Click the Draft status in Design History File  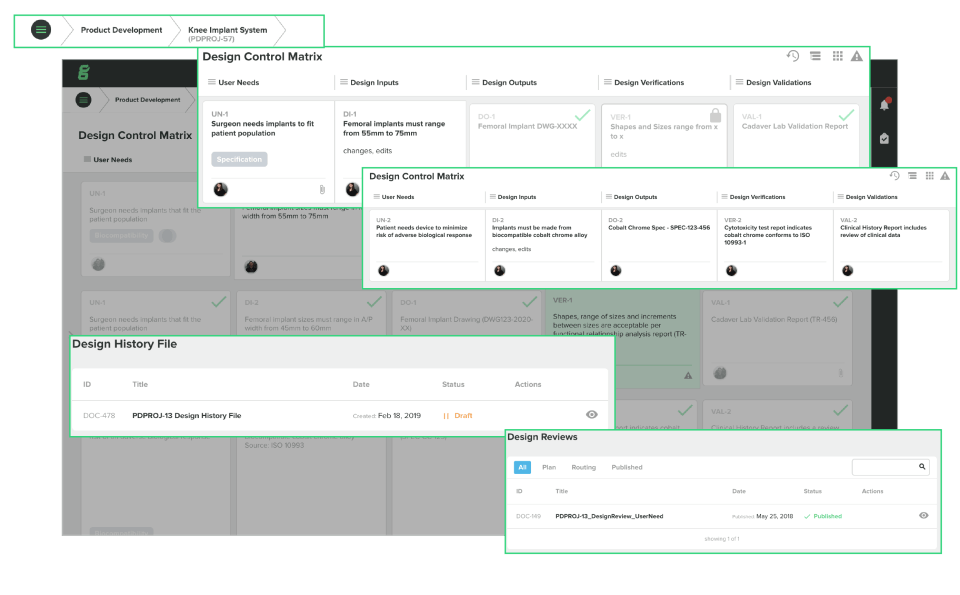coord(458,416)
